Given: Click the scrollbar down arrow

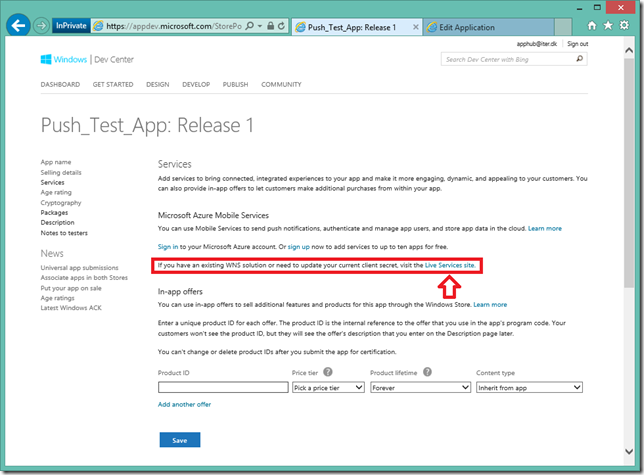Looking at the screenshot, I should pyautogui.click(x=629, y=451).
